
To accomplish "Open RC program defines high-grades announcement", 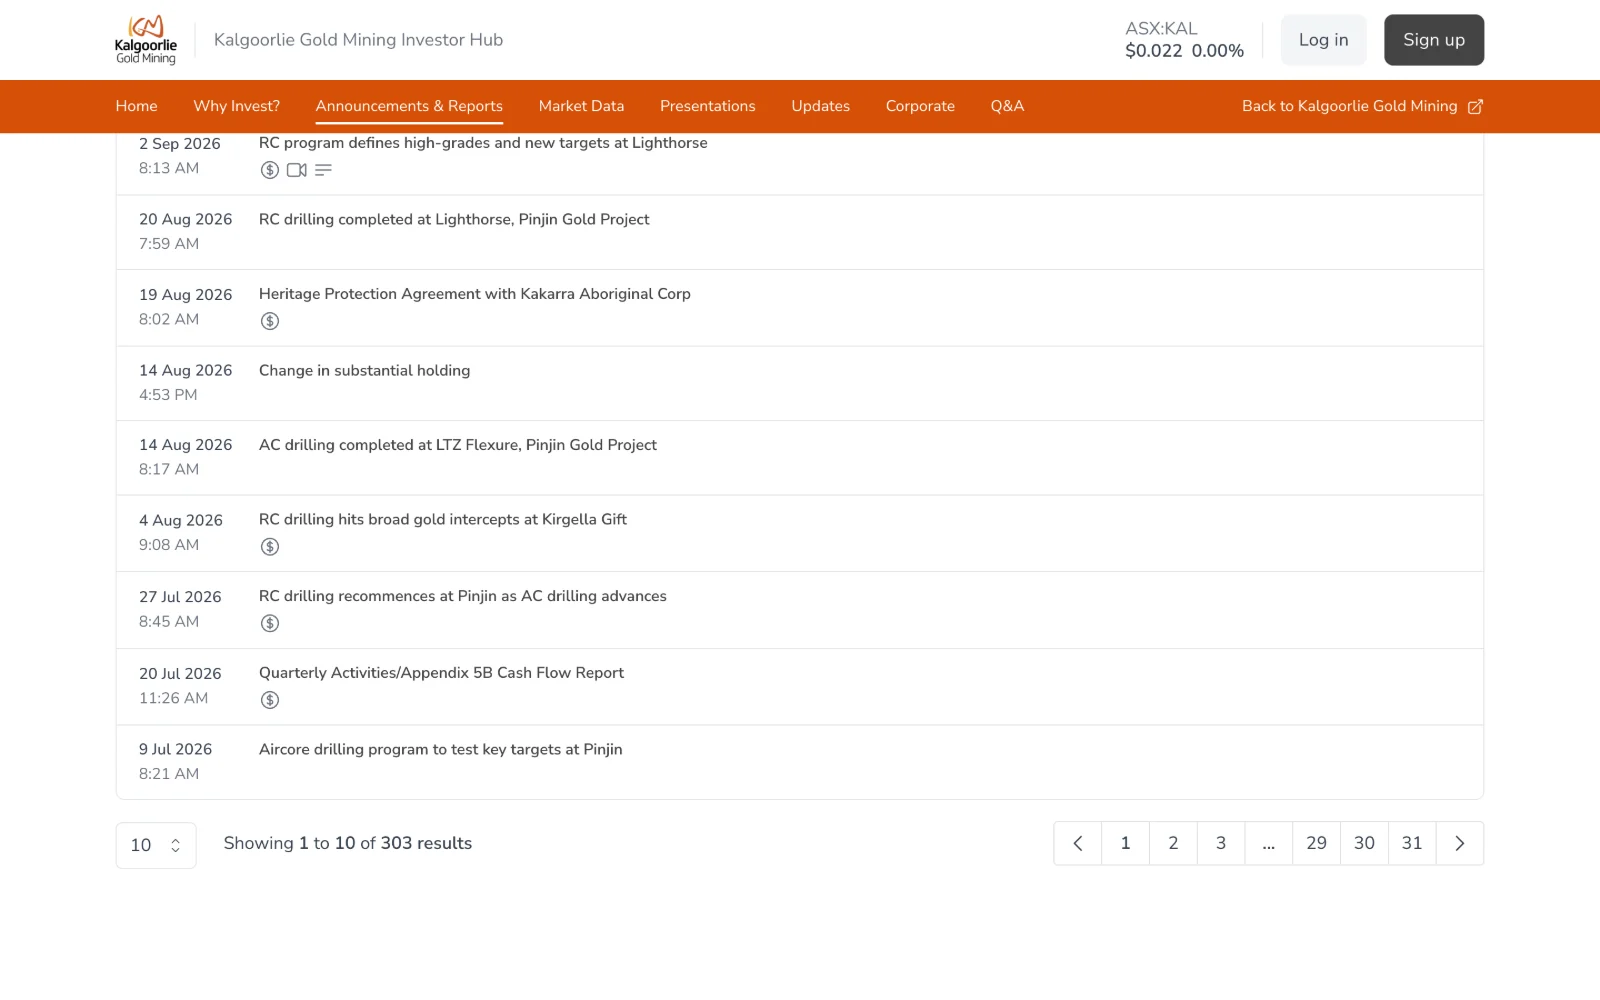I will (483, 143).
